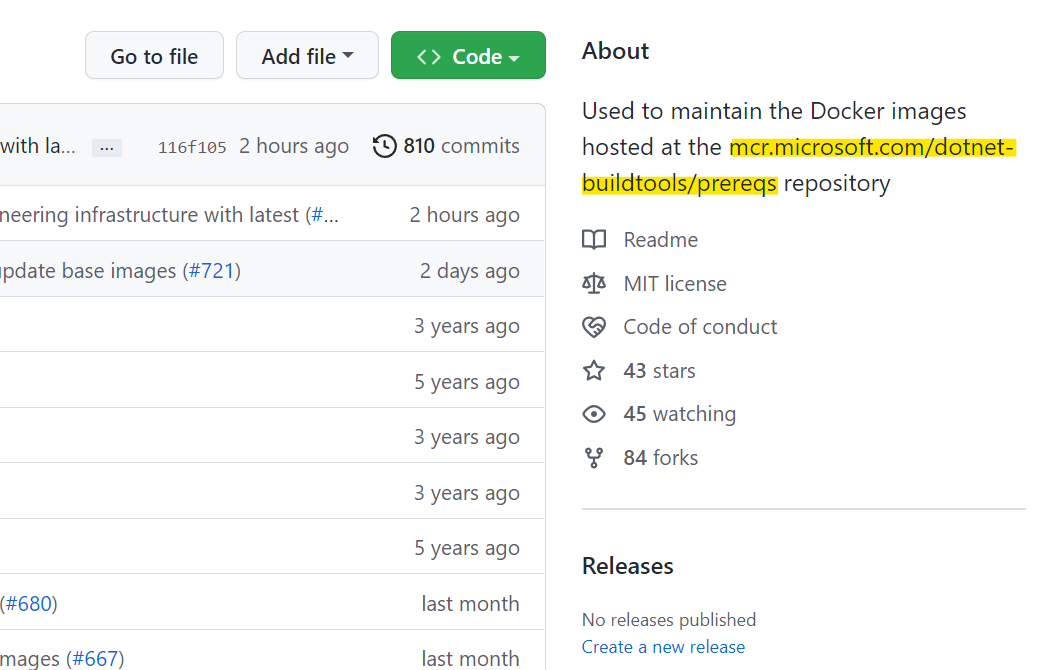The height and width of the screenshot is (670, 1053).
Task: Expand the green Code dropdown
Action: pyautogui.click(x=468, y=56)
